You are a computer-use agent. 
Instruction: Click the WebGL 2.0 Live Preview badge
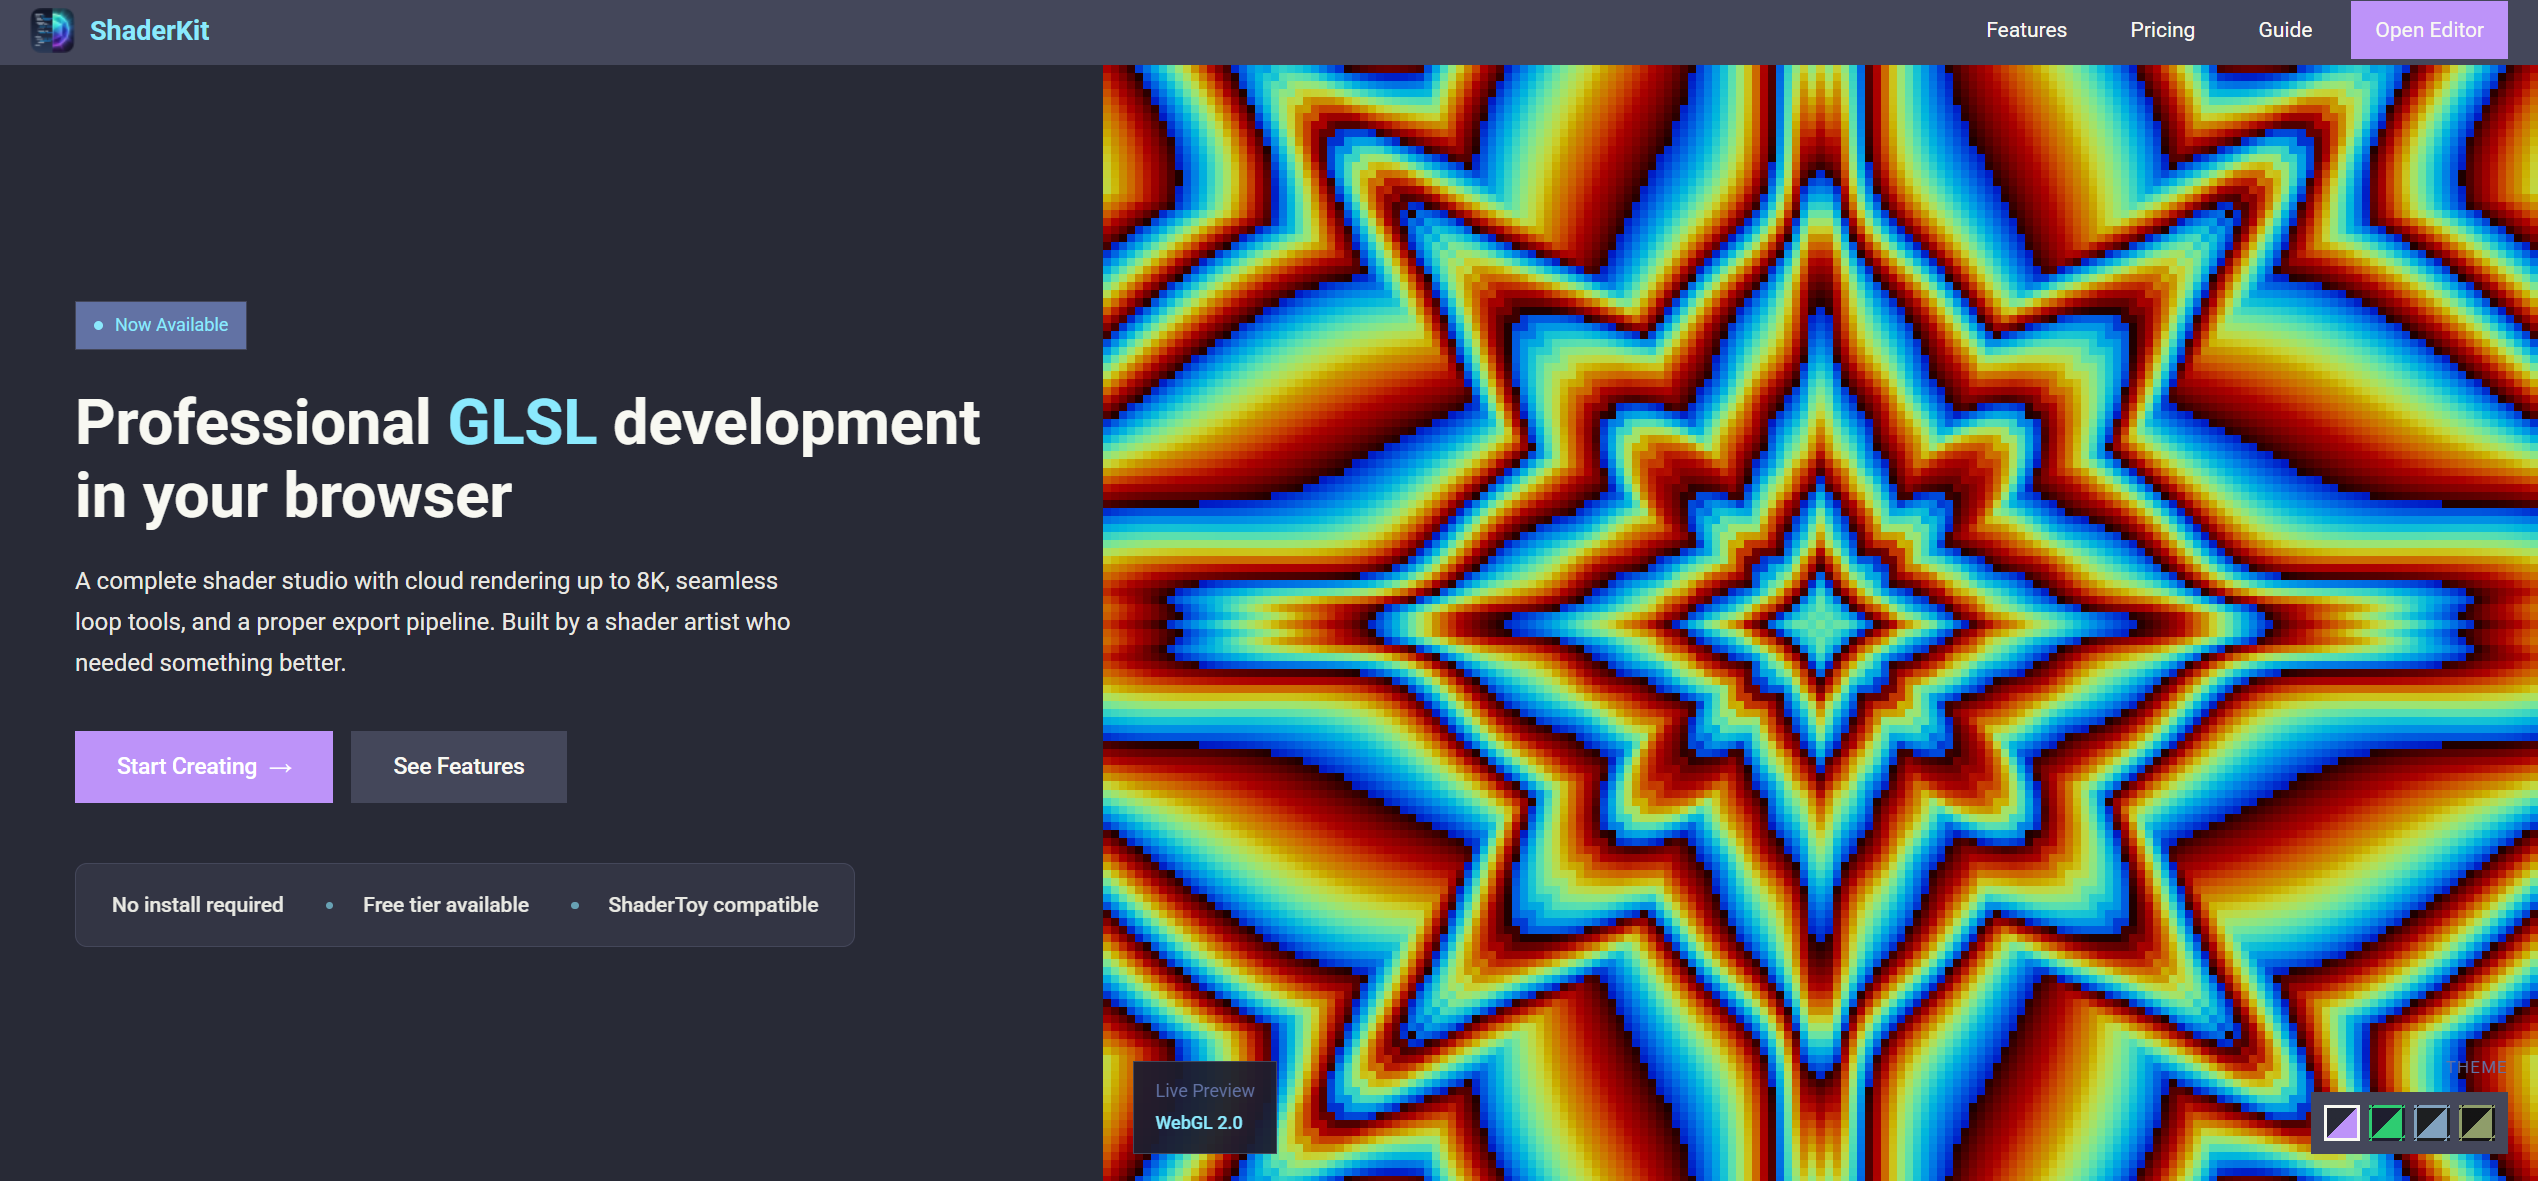(x=1204, y=1106)
